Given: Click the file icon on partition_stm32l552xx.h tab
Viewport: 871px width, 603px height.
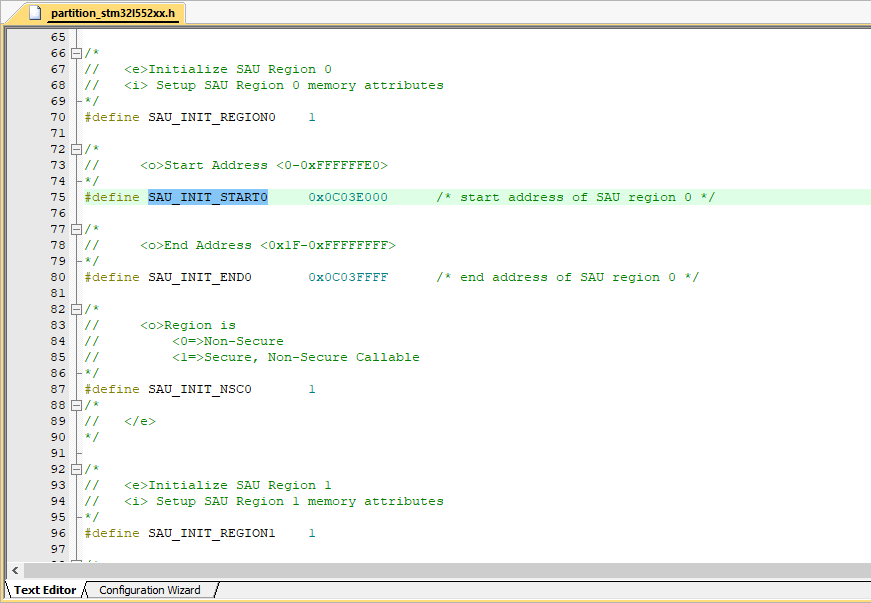Looking at the screenshot, I should click(35, 13).
